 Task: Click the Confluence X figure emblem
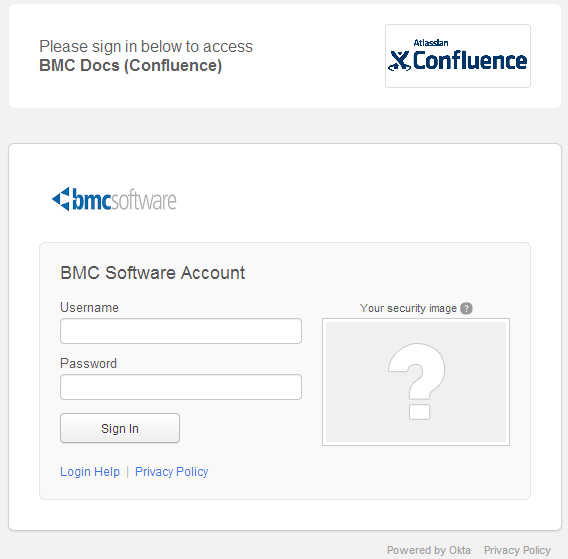pyautogui.click(x=399, y=61)
